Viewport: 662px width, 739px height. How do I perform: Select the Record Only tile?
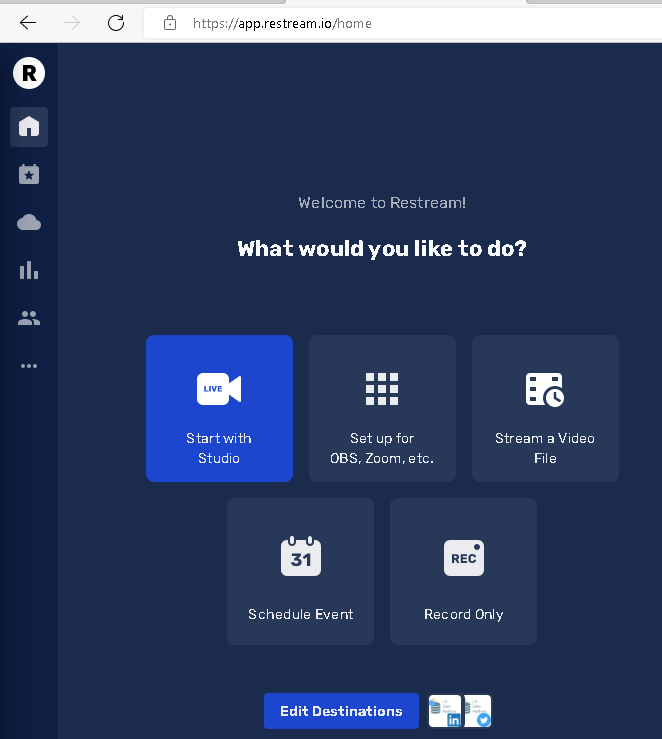(463, 571)
